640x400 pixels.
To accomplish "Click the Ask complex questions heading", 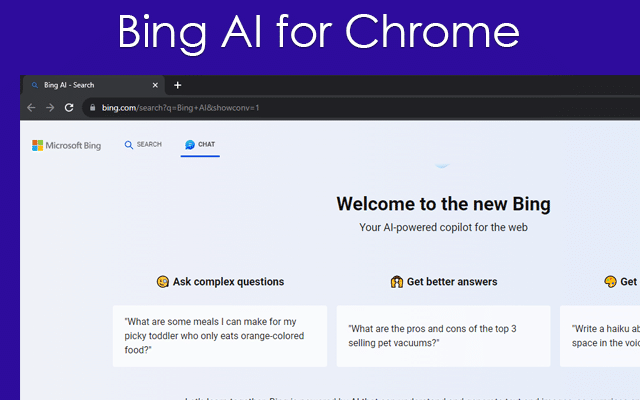I will click(228, 282).
